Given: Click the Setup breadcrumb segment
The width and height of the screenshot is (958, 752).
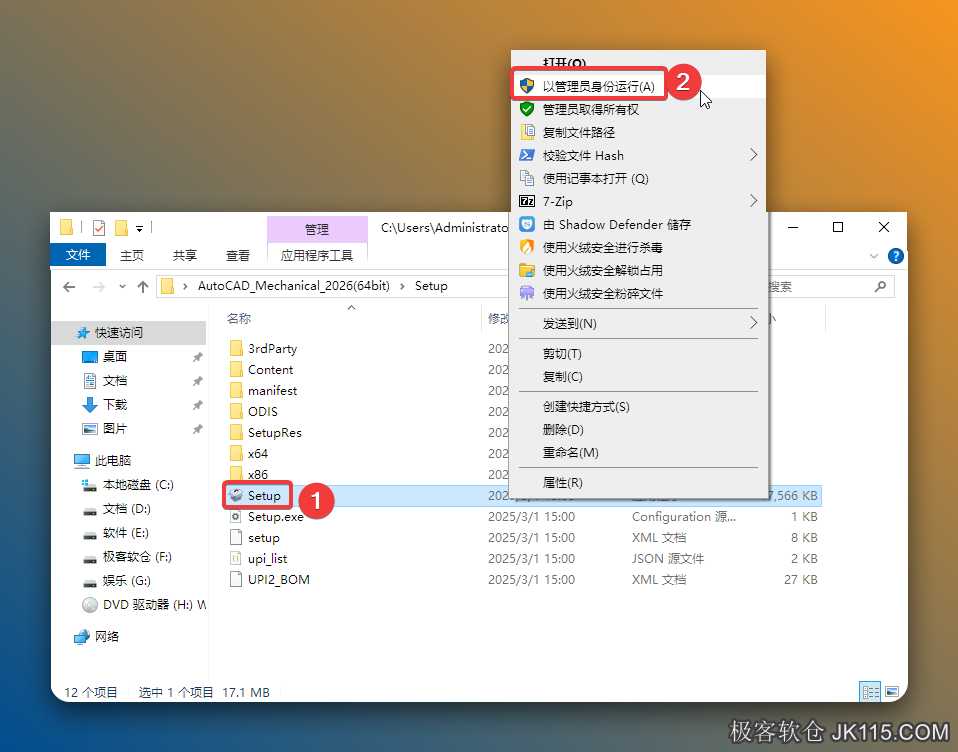Looking at the screenshot, I should 431,286.
